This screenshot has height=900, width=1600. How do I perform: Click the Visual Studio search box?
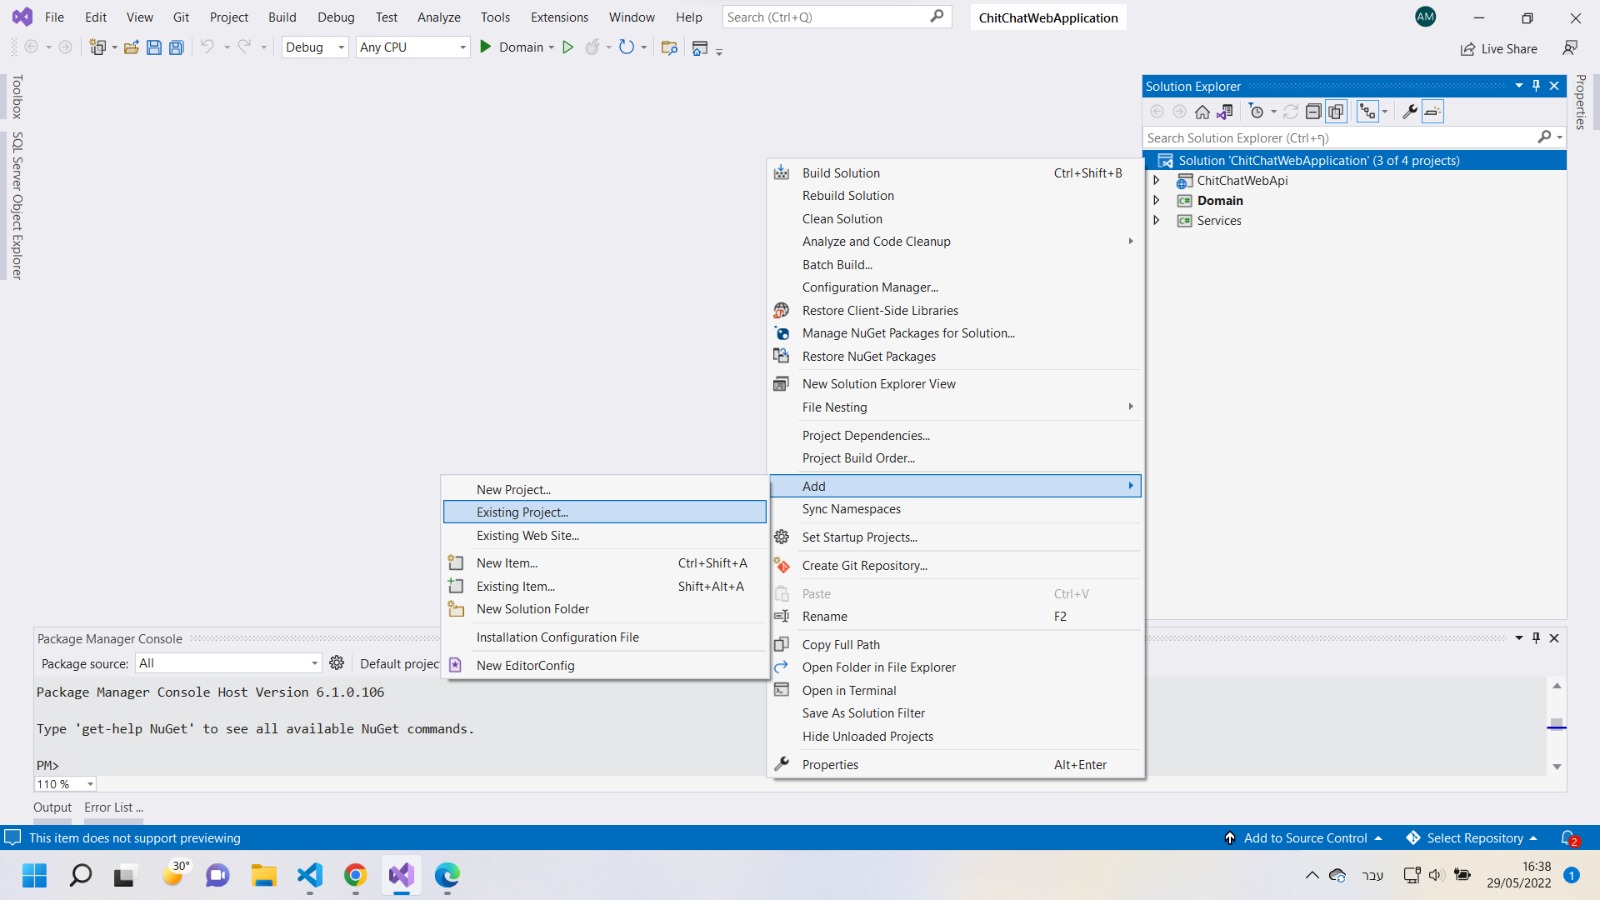coord(836,17)
